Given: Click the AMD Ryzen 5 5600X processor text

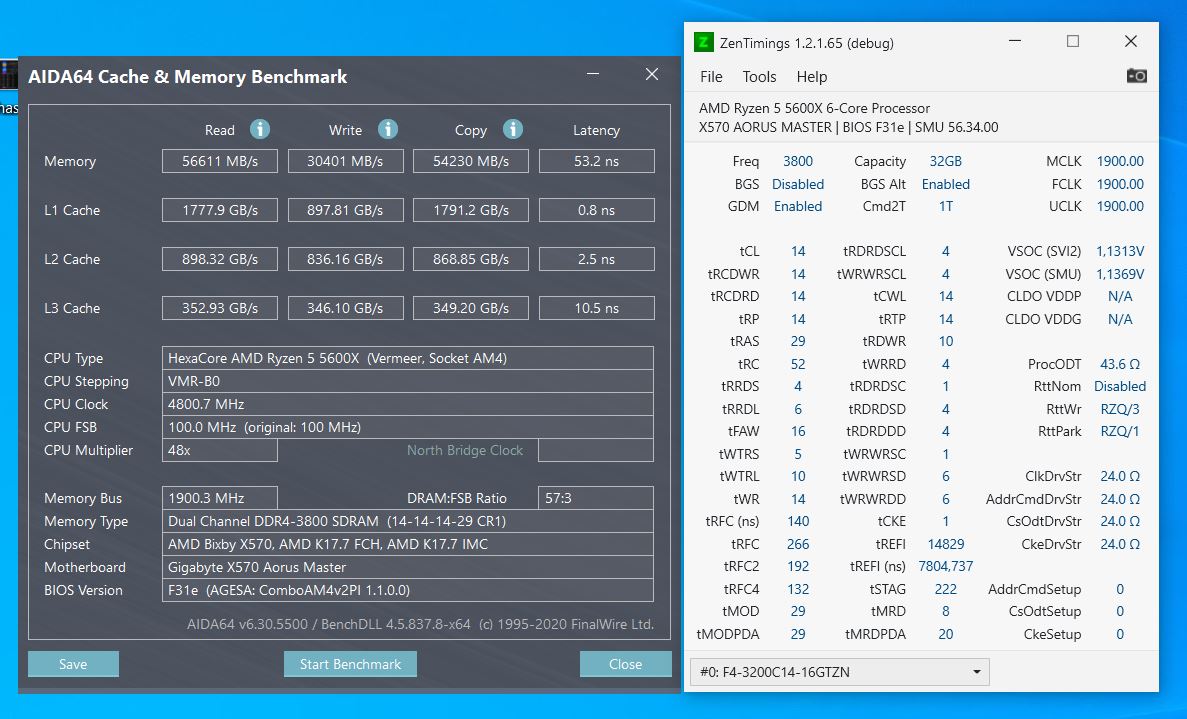Looking at the screenshot, I should (x=815, y=108).
